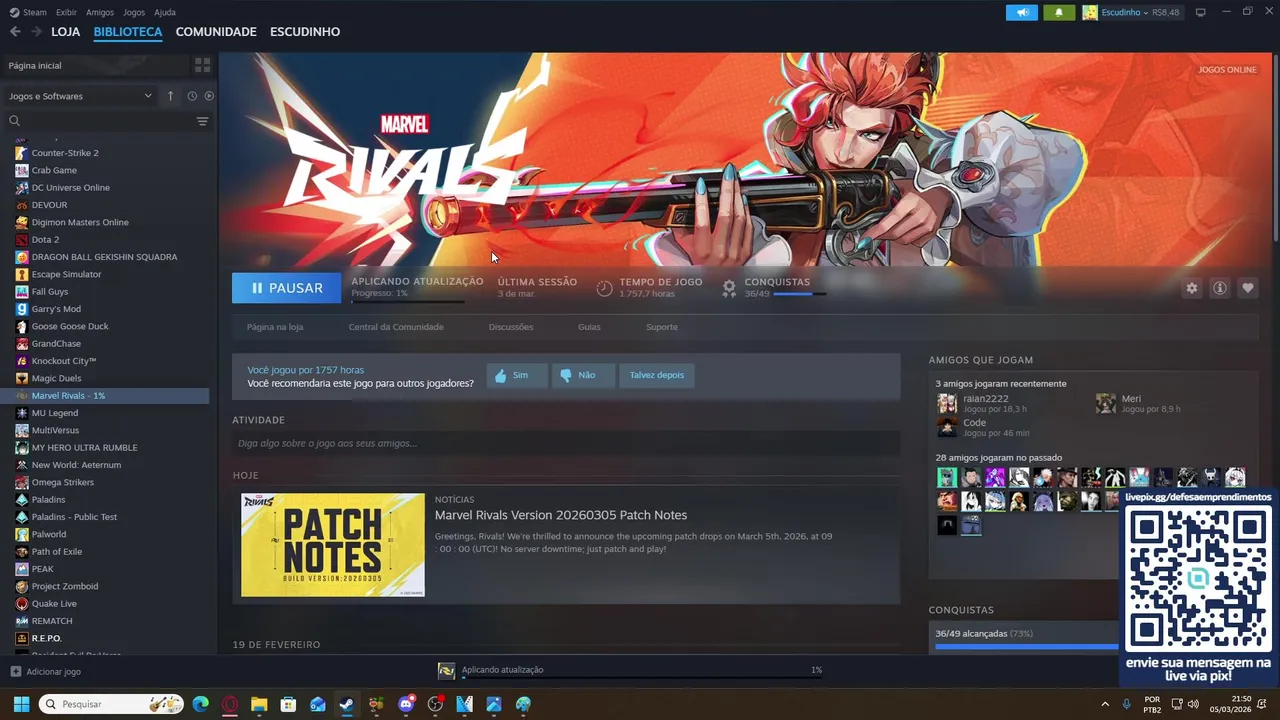Toggle the sort direction arrow
The image size is (1280, 720).
pos(170,96)
